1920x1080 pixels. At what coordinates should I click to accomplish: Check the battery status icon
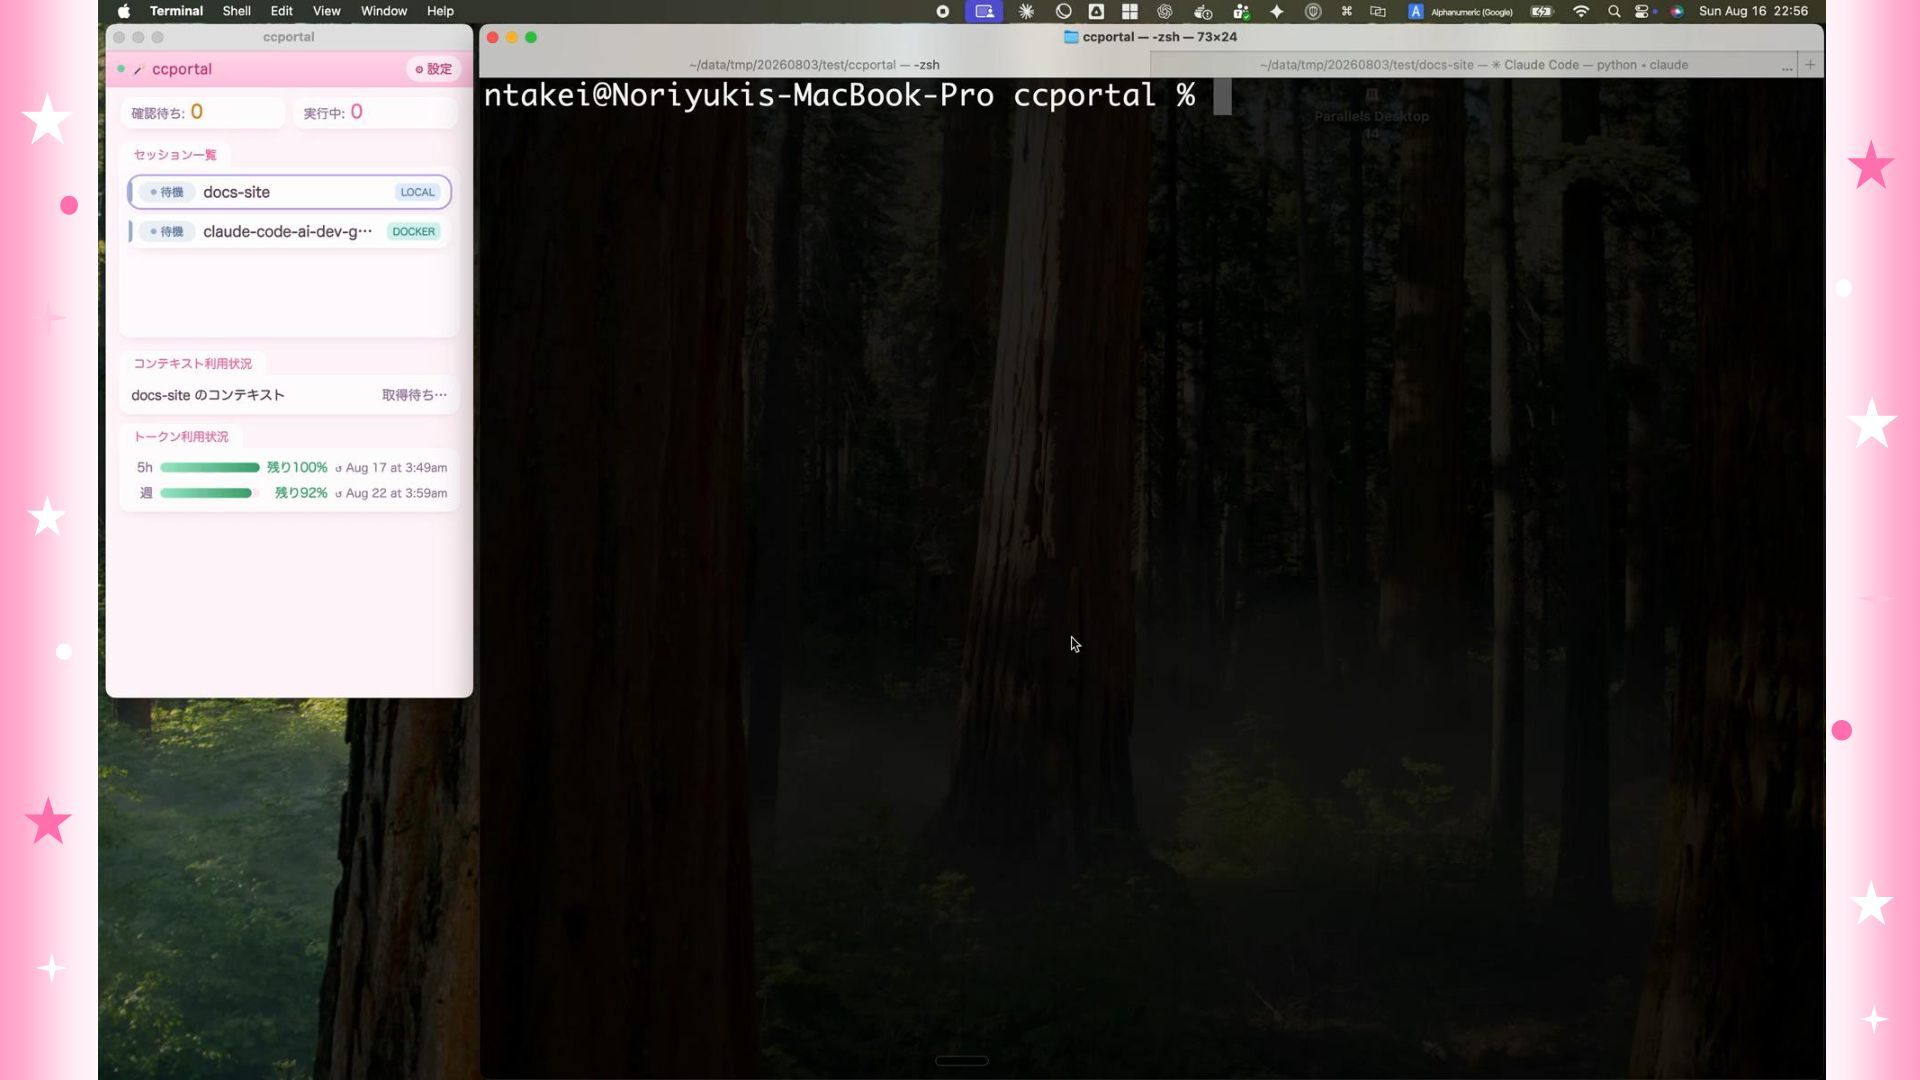tap(1542, 11)
